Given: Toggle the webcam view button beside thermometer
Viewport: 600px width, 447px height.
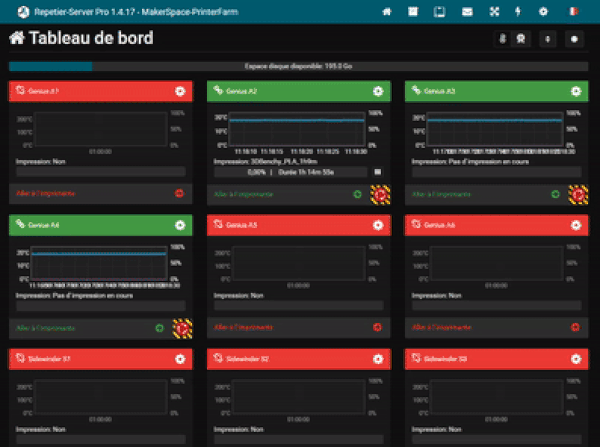Looking at the screenshot, I should (x=519, y=40).
